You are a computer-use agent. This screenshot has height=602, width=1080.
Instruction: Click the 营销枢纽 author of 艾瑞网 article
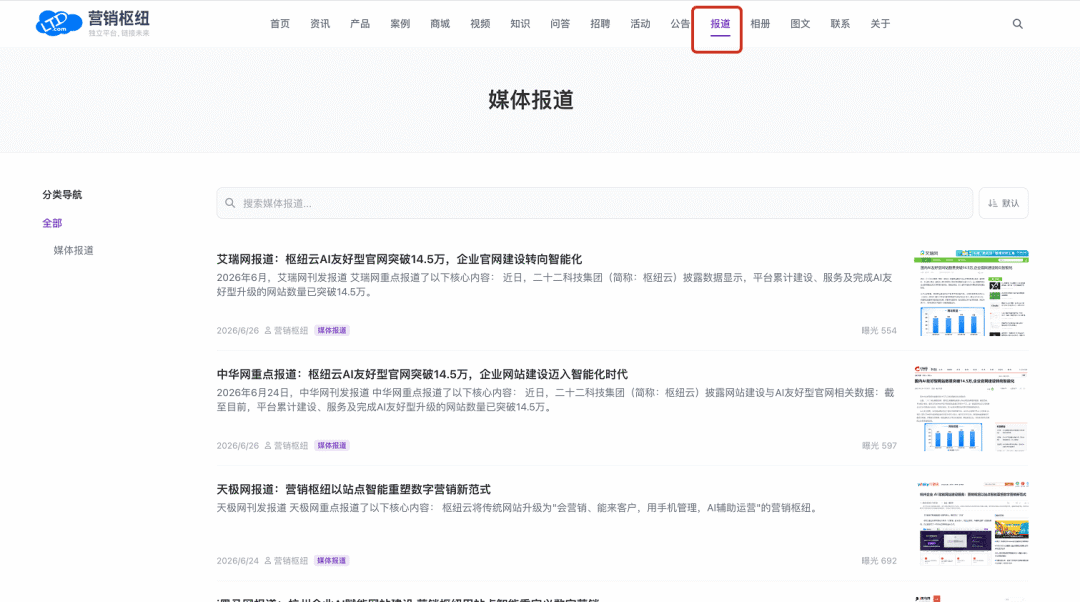click(286, 331)
